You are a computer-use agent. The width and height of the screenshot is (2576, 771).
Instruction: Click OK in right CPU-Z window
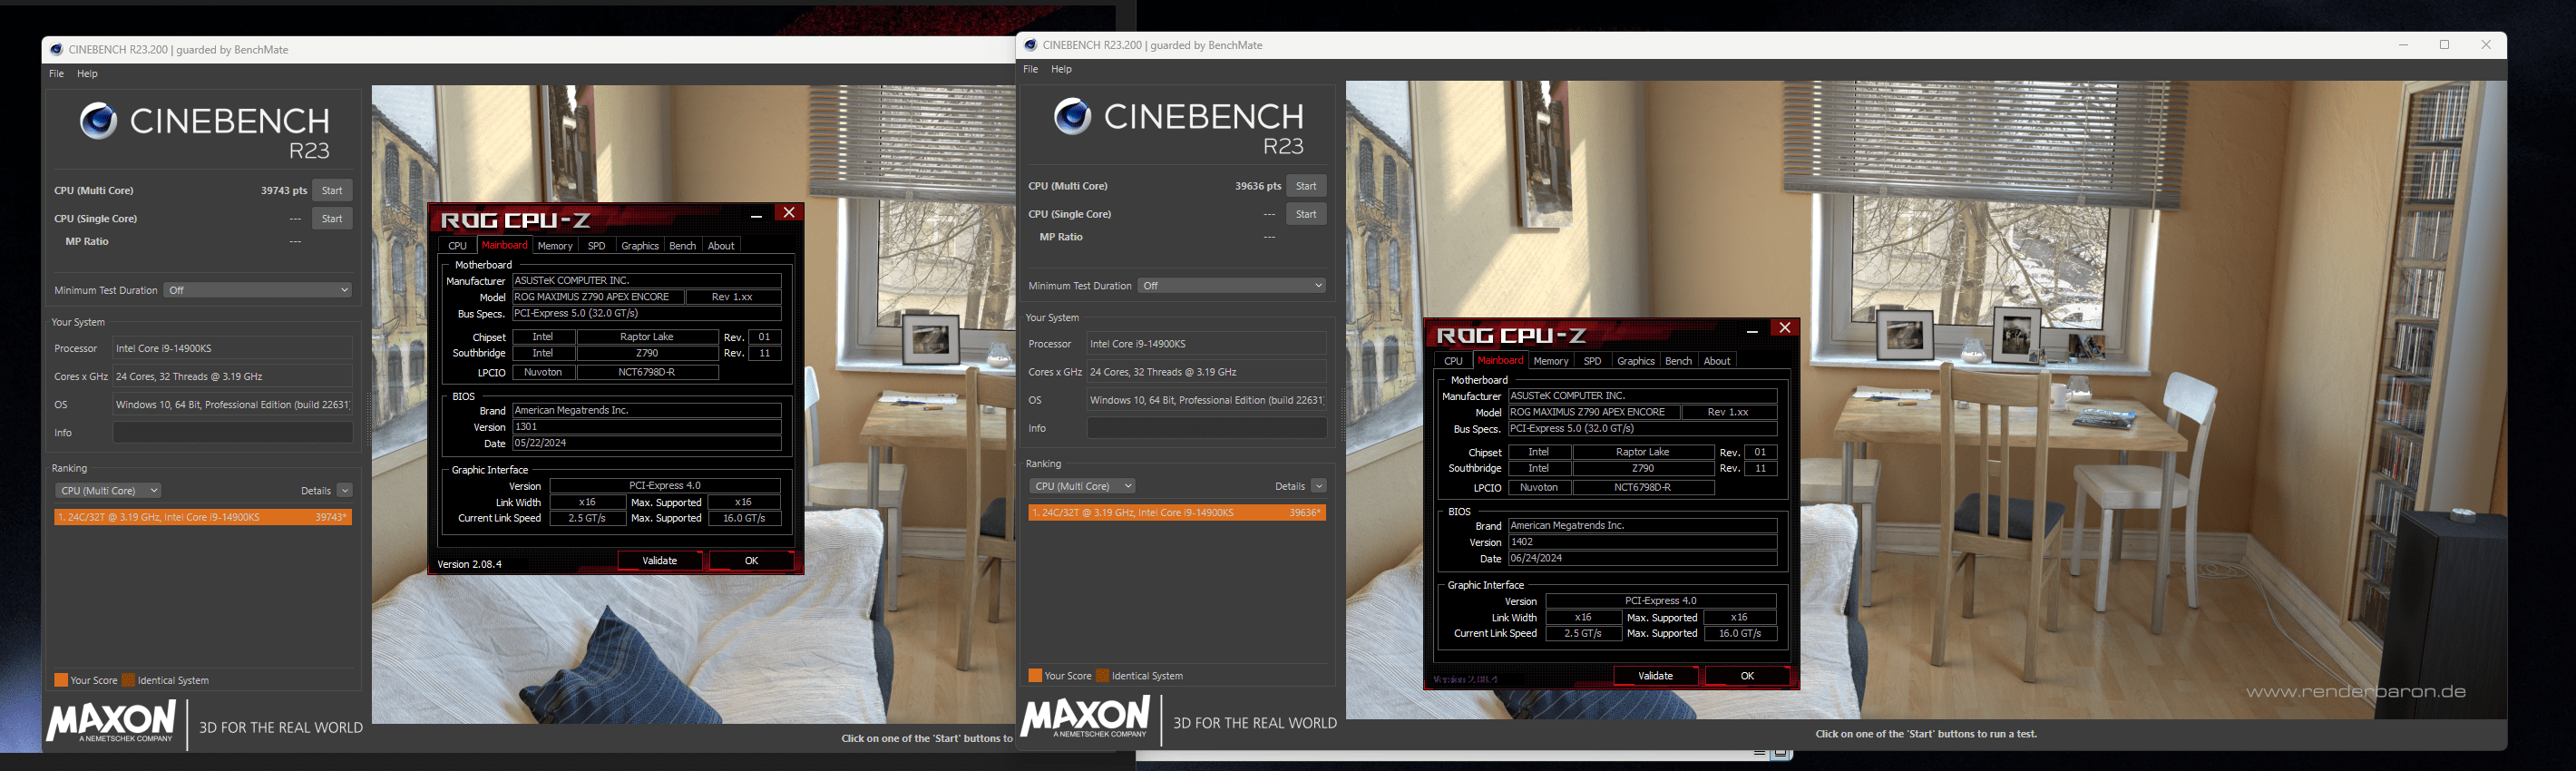1747,676
